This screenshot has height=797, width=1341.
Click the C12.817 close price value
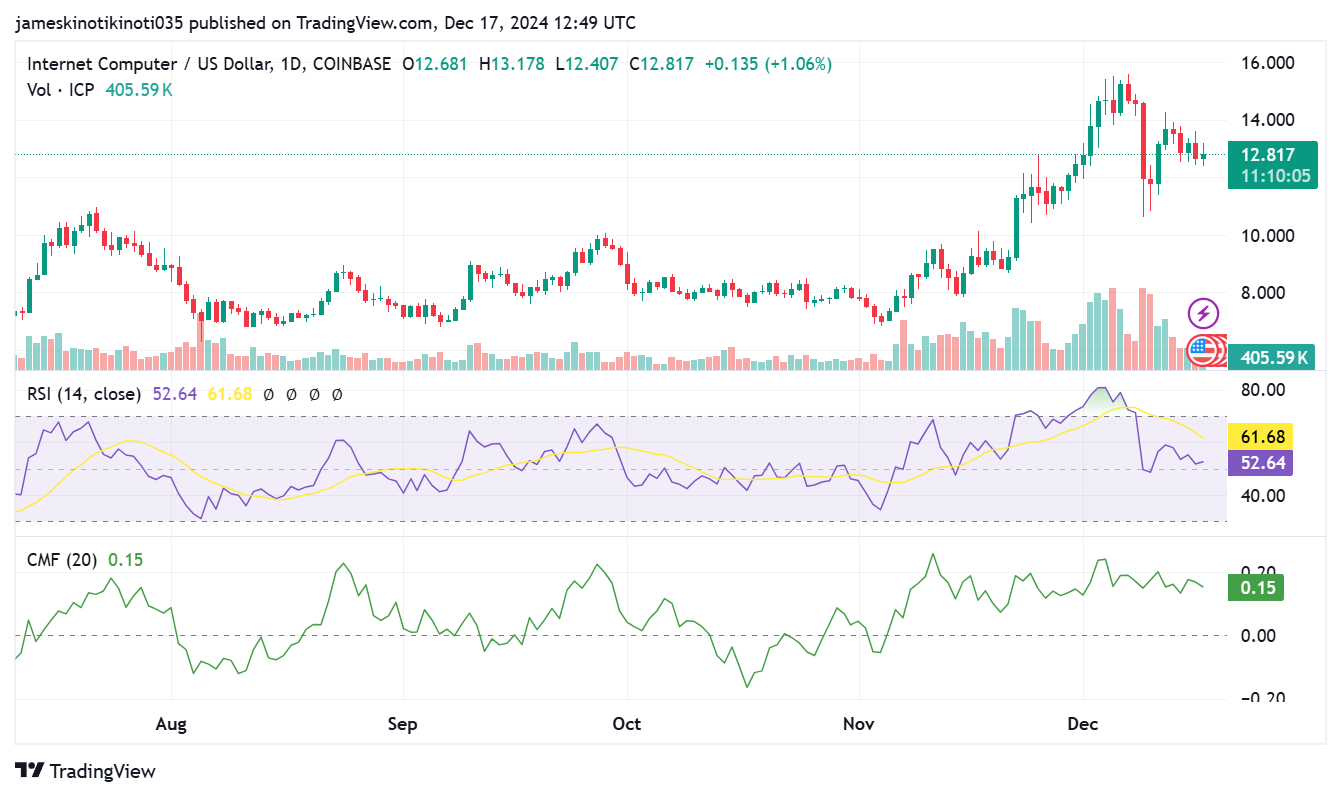[x=661, y=64]
